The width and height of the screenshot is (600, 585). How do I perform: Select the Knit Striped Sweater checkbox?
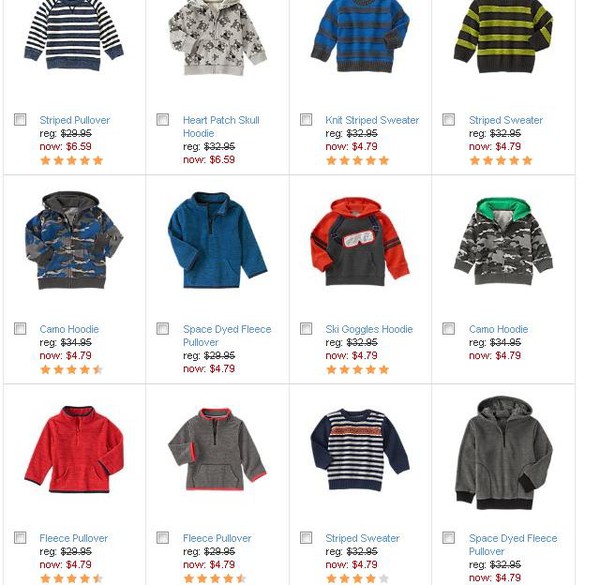tap(306, 120)
